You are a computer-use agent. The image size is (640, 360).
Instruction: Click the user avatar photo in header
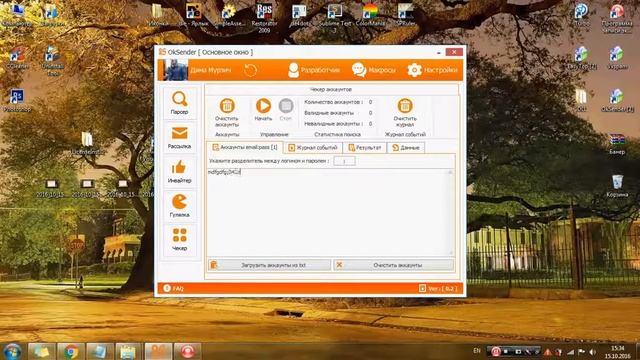coord(176,70)
